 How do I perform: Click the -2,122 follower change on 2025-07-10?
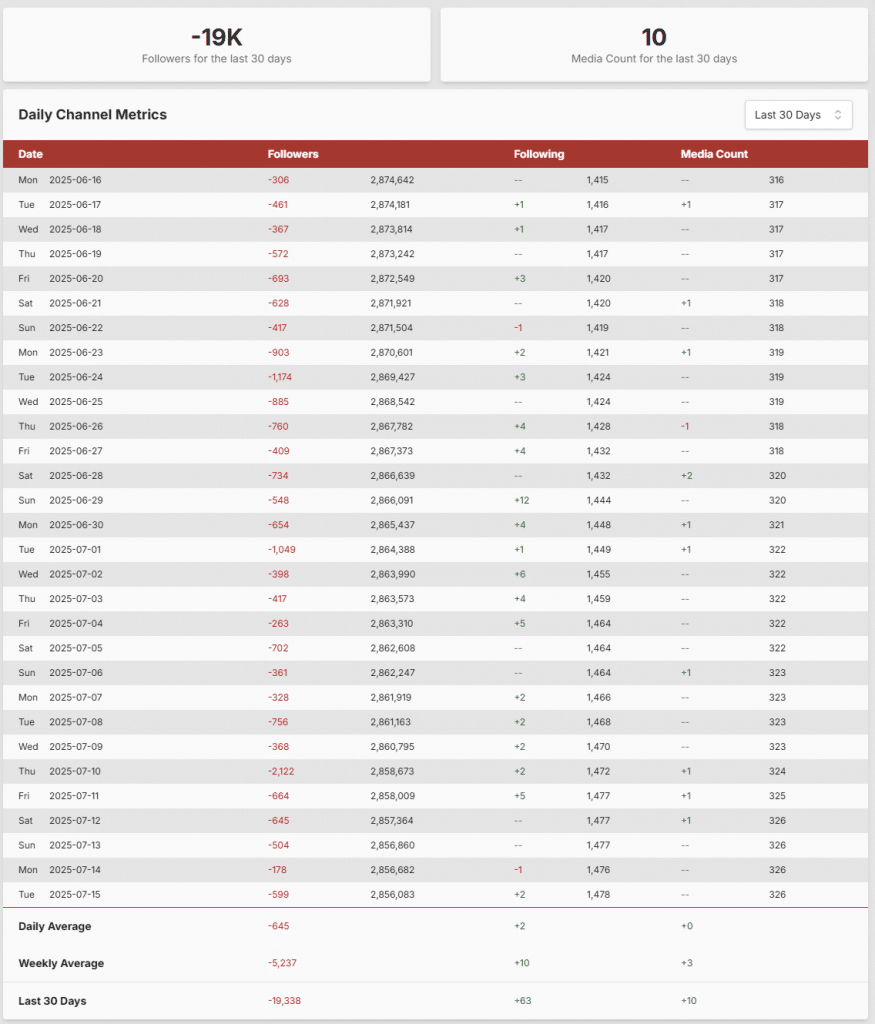[x=281, y=771]
